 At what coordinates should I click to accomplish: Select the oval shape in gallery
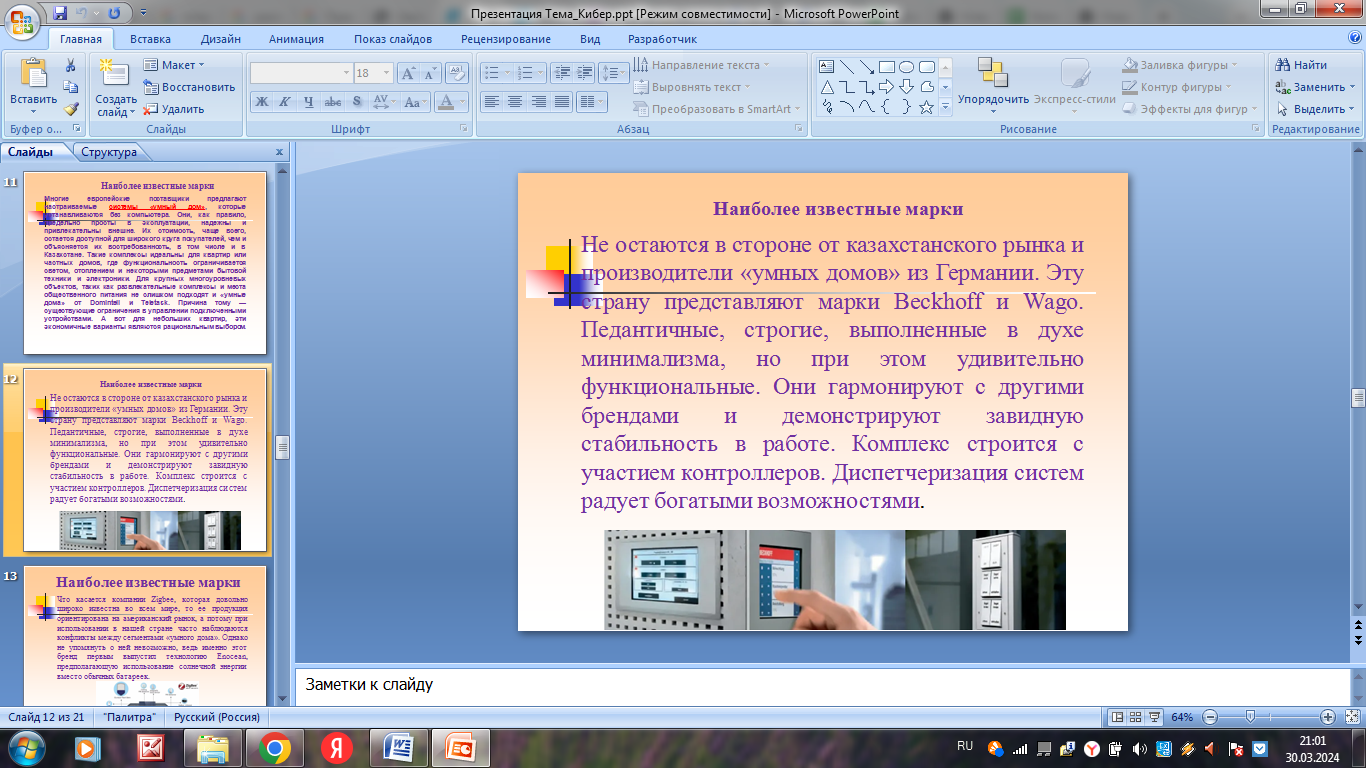click(x=907, y=67)
